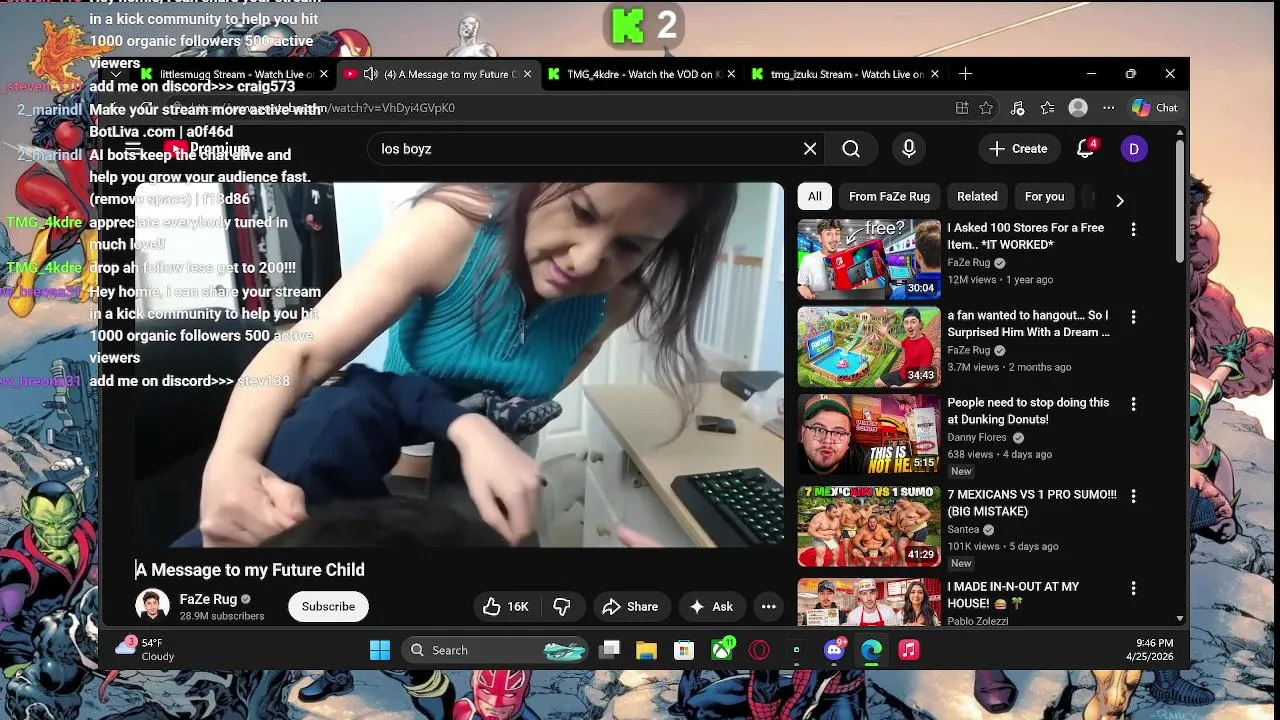
Task: Open the browser profile icon
Action: 1078,108
